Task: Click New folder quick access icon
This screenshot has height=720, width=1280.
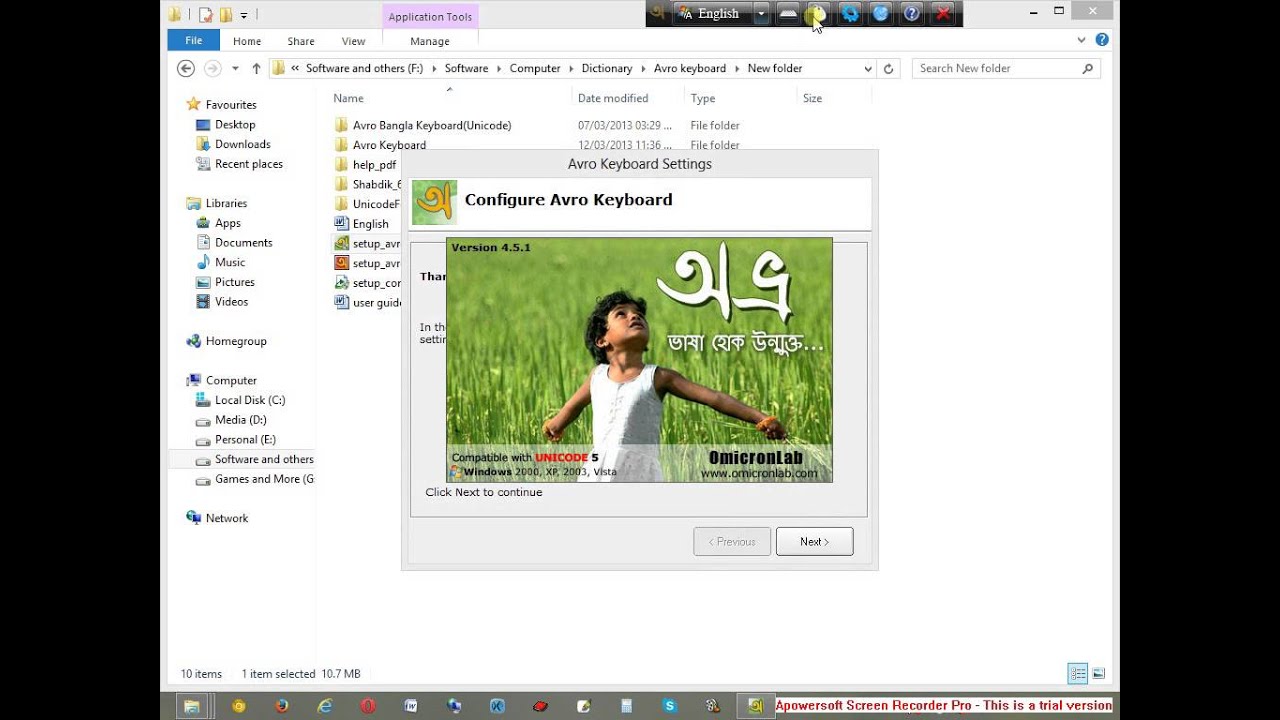Action: pyautogui.click(x=226, y=14)
